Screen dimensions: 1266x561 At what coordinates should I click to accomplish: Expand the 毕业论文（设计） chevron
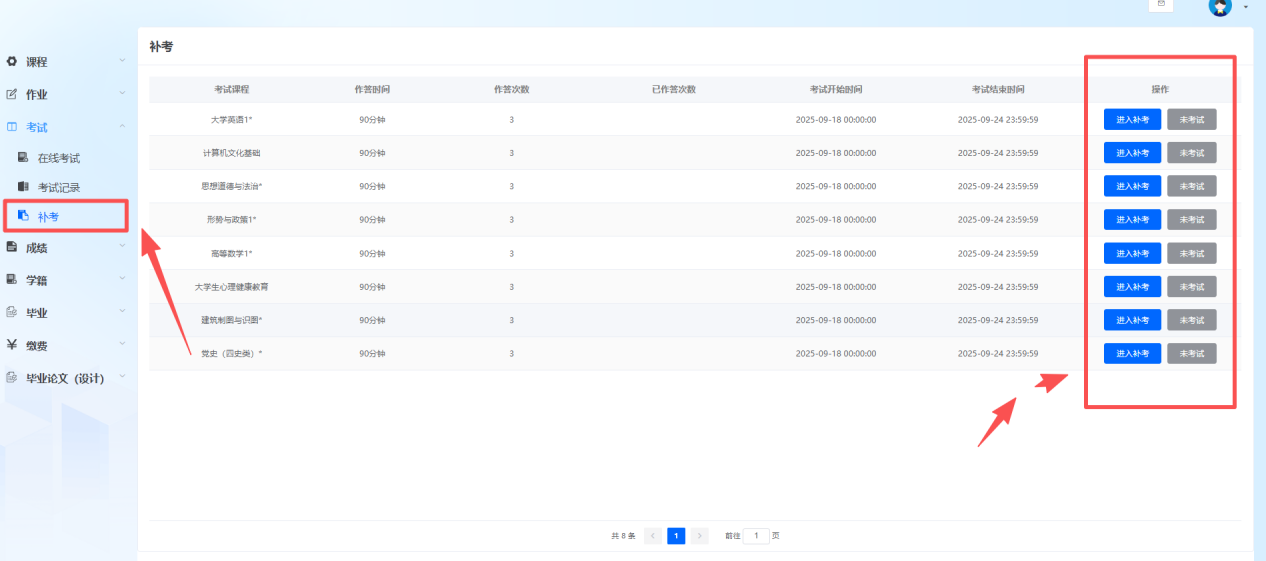pos(122,377)
